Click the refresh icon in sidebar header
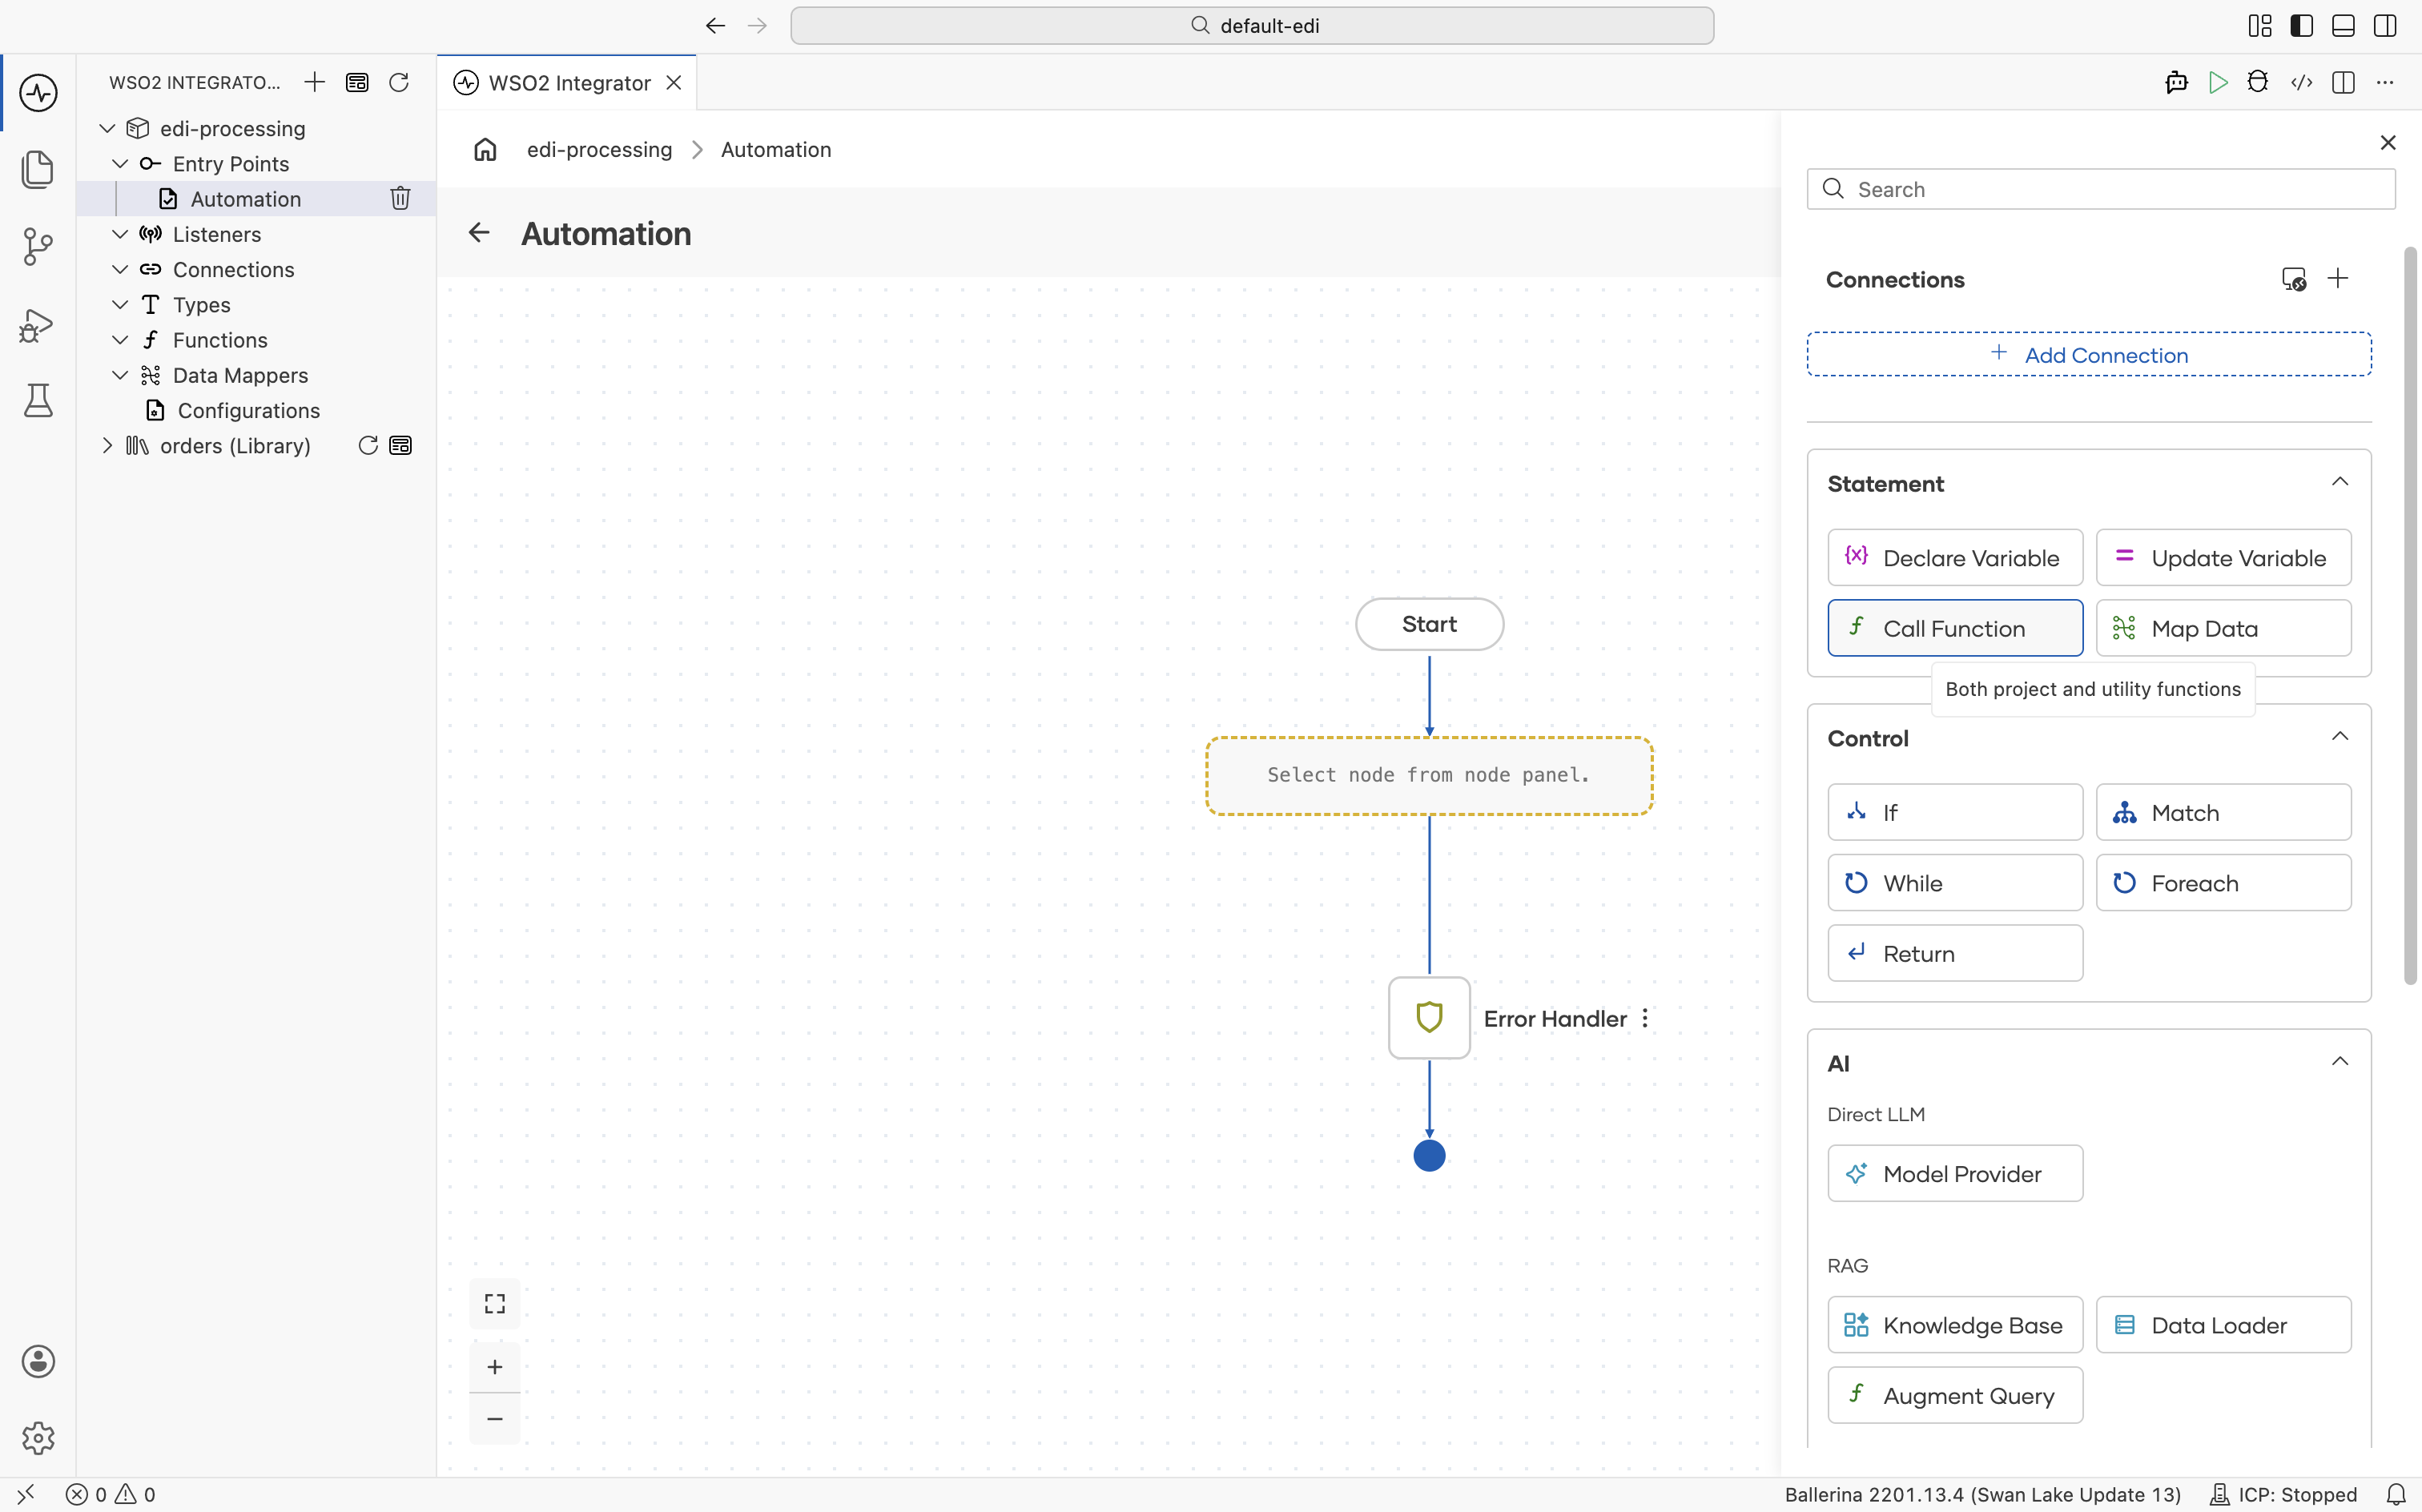 (399, 82)
